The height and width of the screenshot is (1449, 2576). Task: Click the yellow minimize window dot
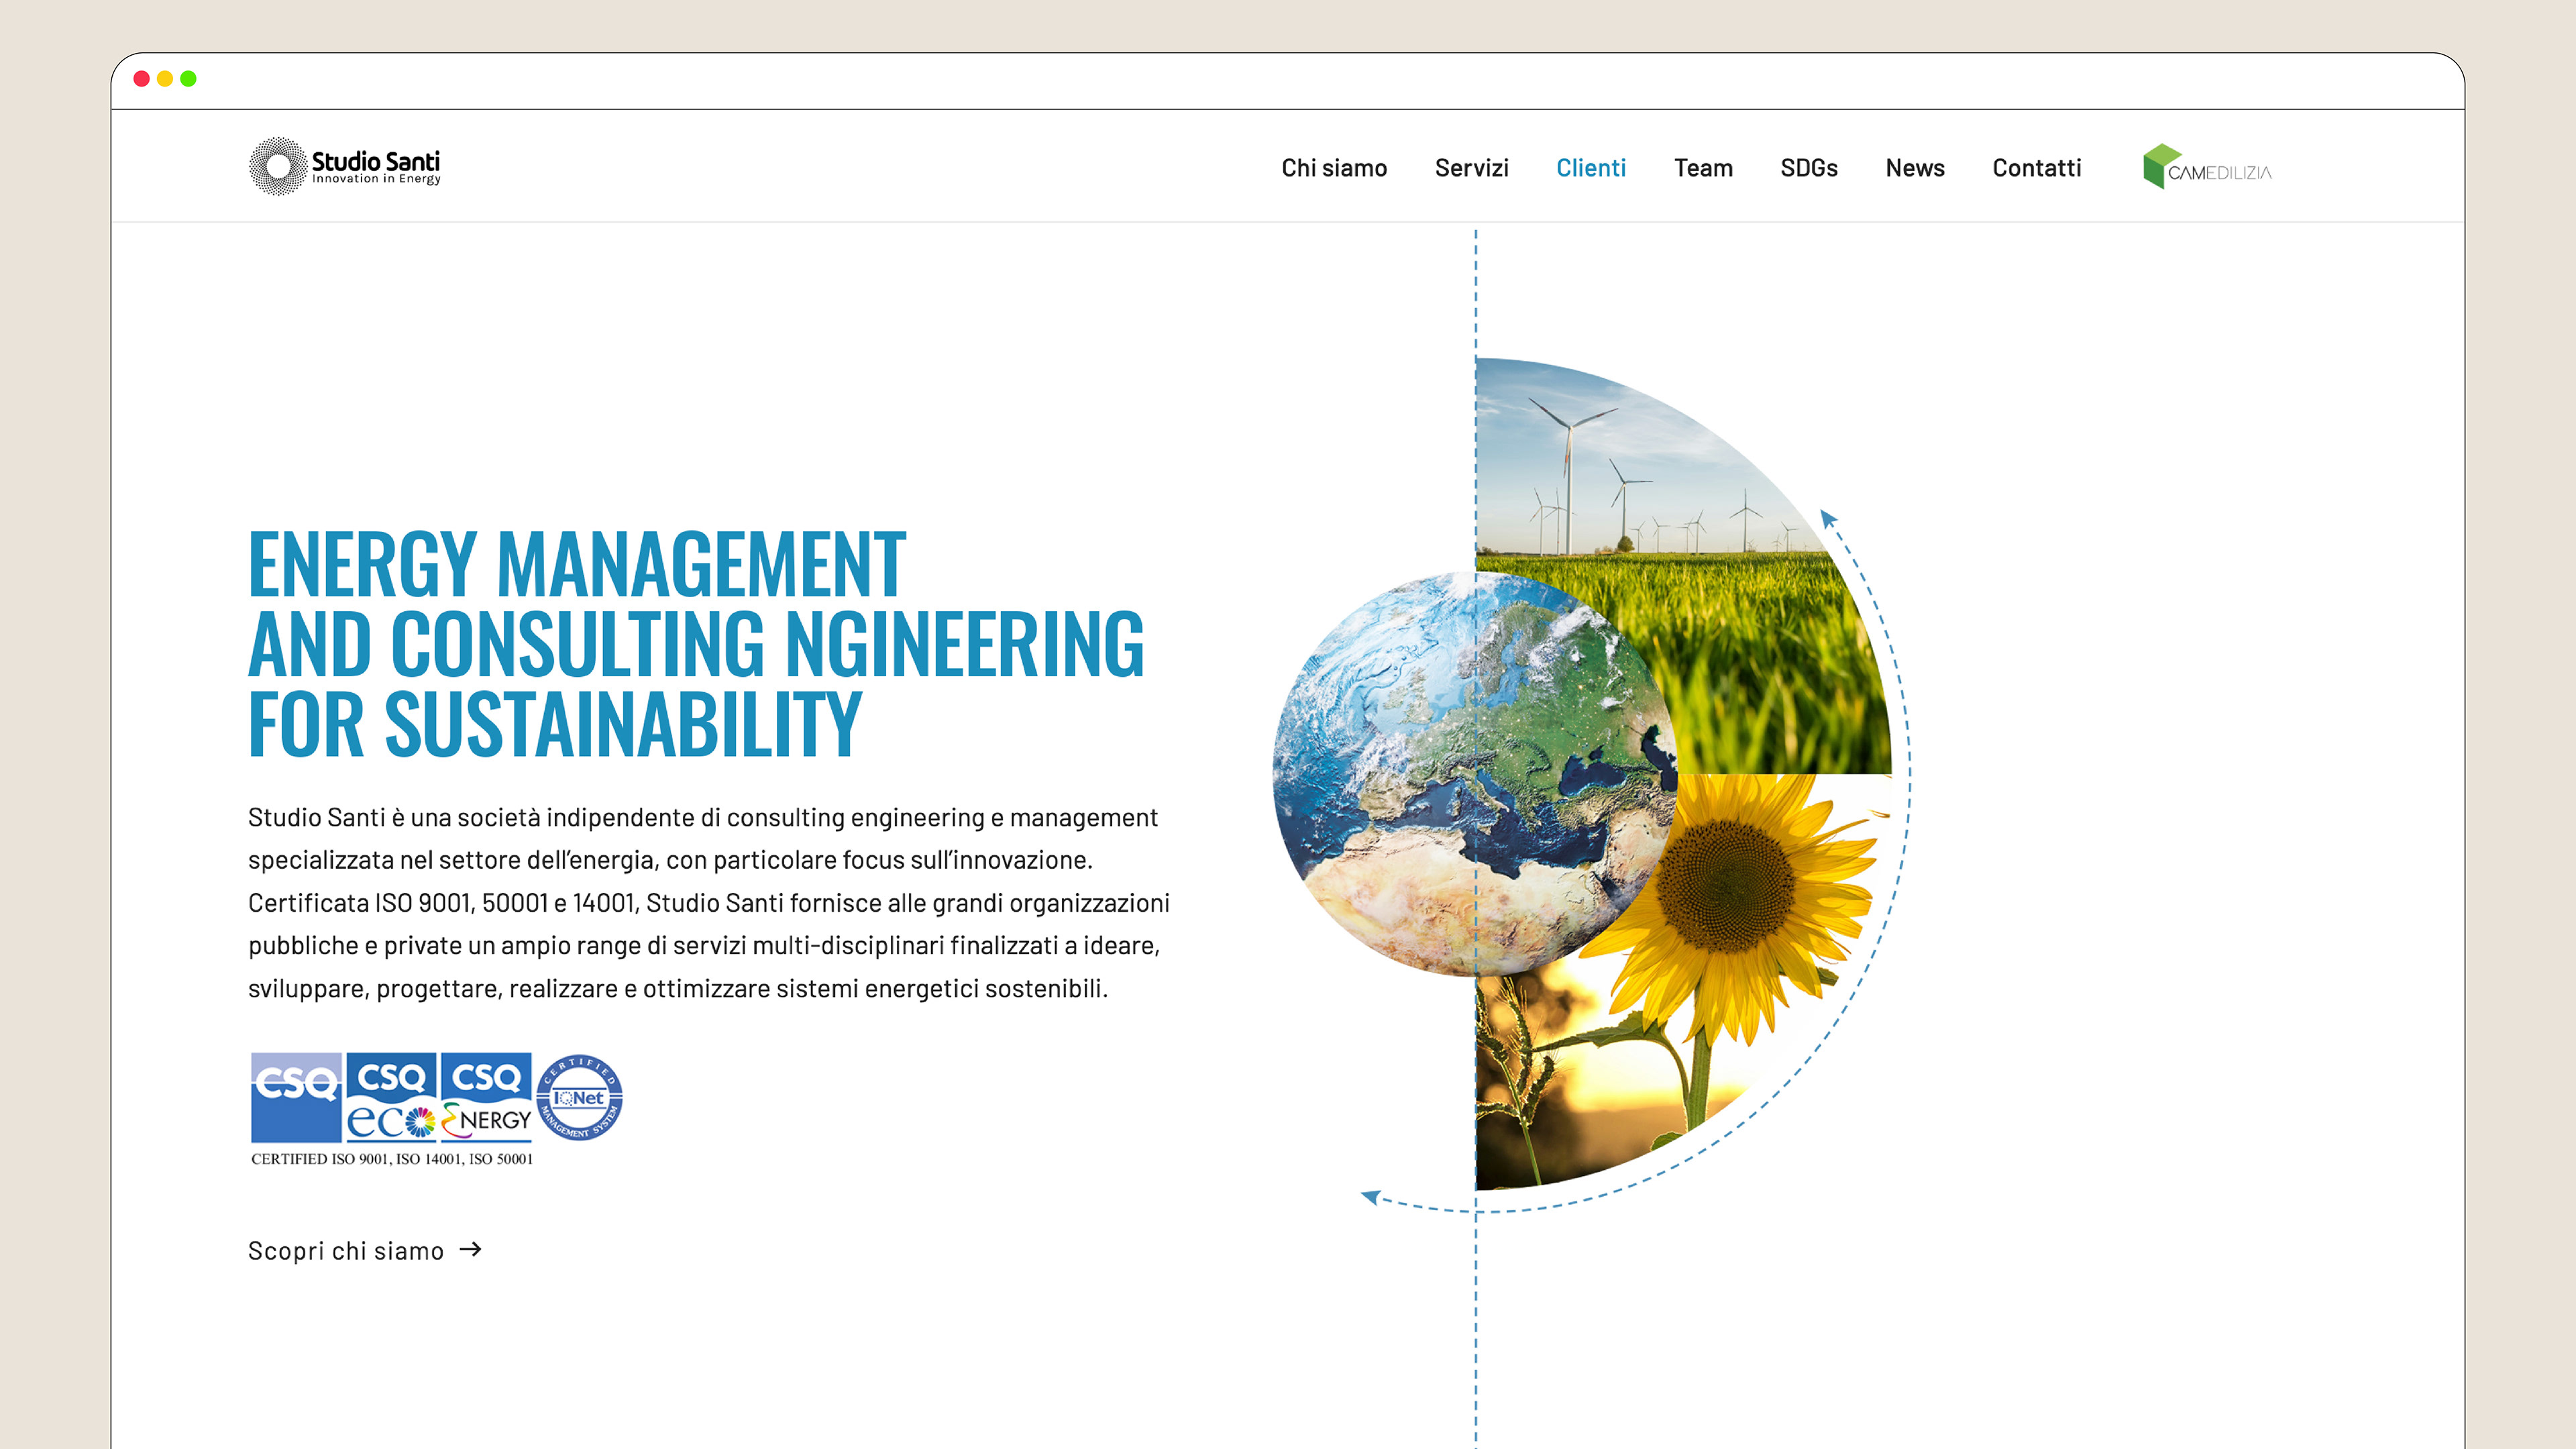pyautogui.click(x=165, y=79)
